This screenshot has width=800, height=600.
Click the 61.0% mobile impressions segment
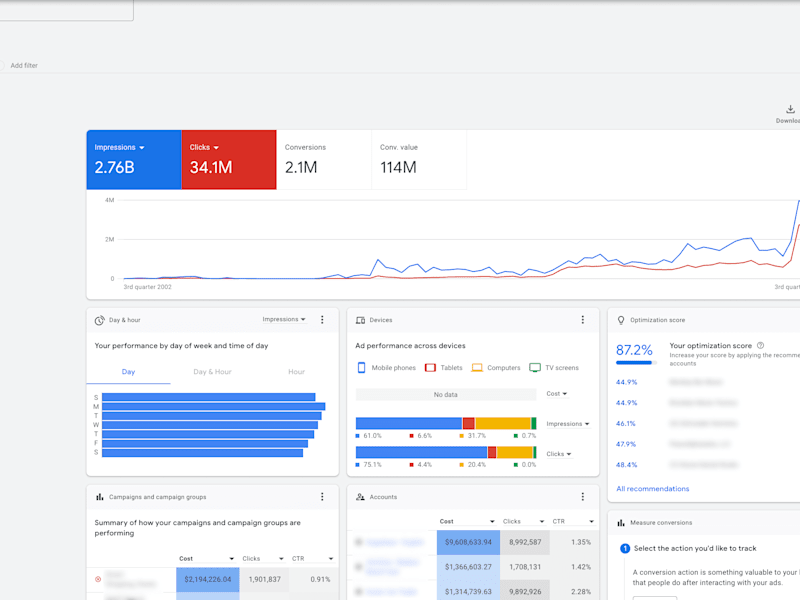(x=409, y=423)
